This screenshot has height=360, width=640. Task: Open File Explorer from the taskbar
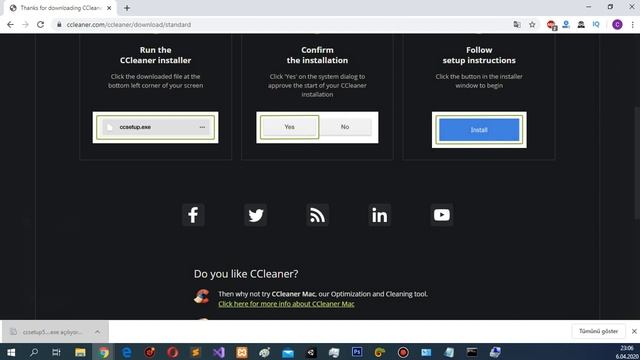point(80,352)
